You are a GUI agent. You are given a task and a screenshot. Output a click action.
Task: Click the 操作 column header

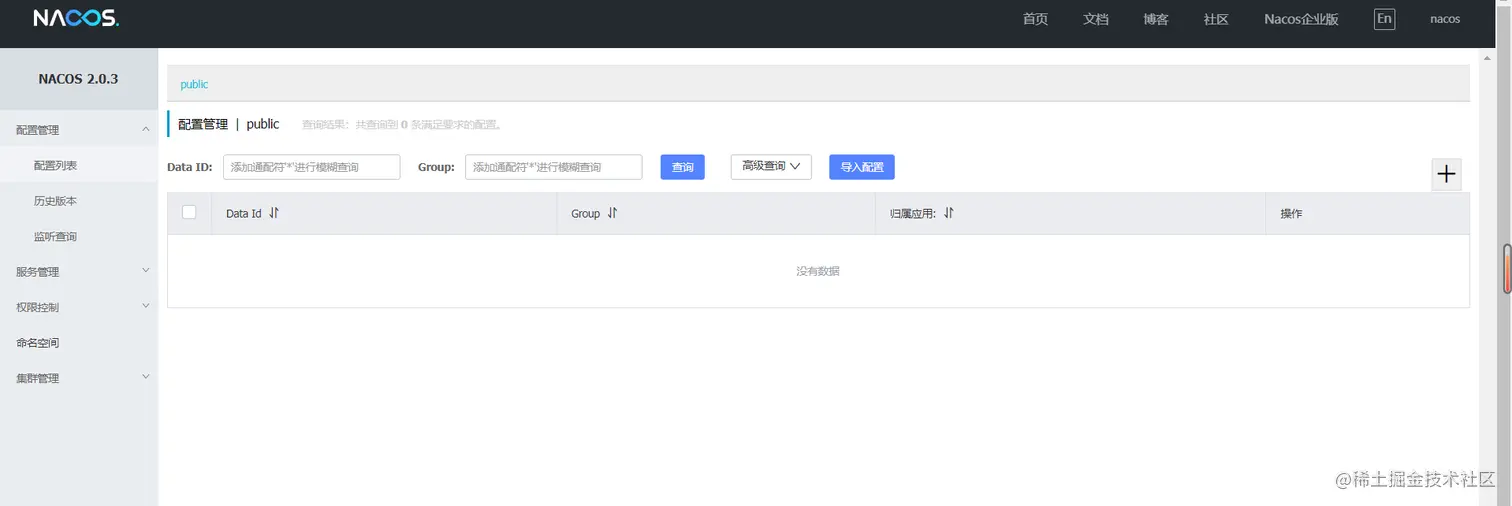[x=1291, y=214]
